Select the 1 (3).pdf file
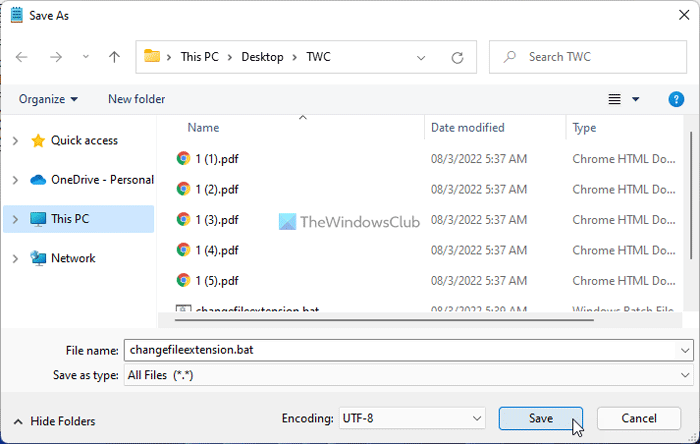This screenshot has width=700, height=444. (217, 219)
